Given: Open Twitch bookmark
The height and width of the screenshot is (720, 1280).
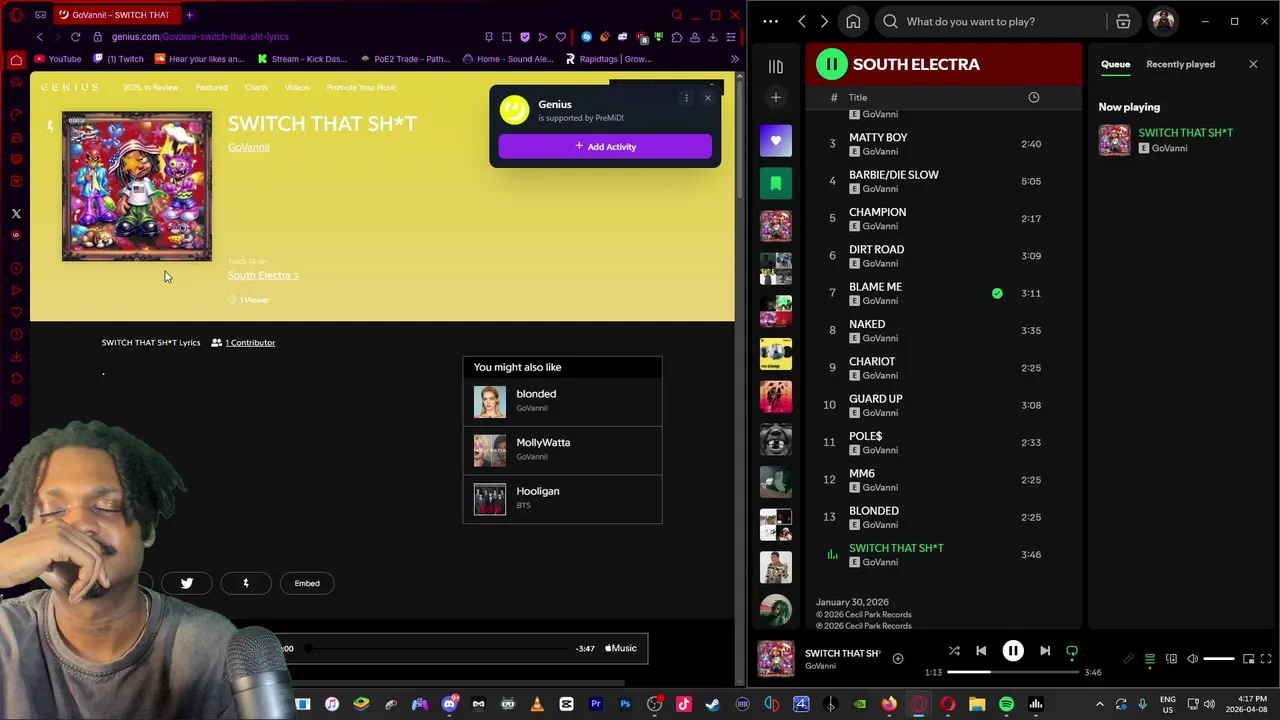Looking at the screenshot, I should [x=118, y=59].
